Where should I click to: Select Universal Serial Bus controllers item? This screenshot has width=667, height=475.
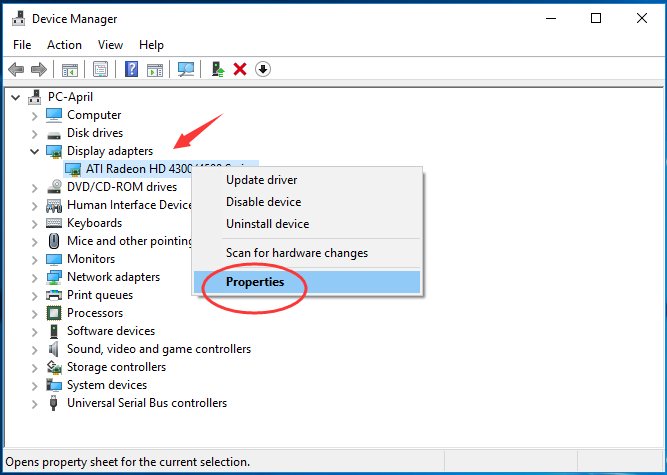(146, 403)
